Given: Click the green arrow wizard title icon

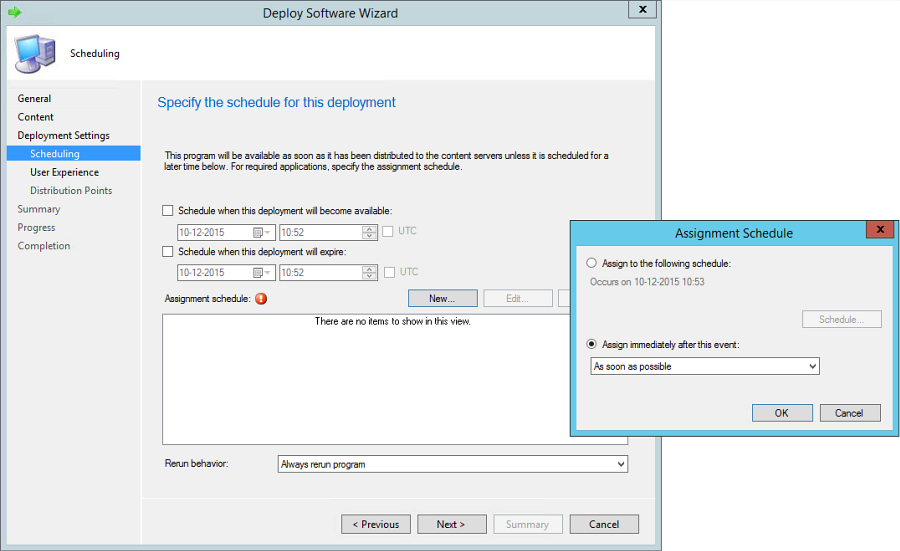Looking at the screenshot, I should tap(15, 12).
